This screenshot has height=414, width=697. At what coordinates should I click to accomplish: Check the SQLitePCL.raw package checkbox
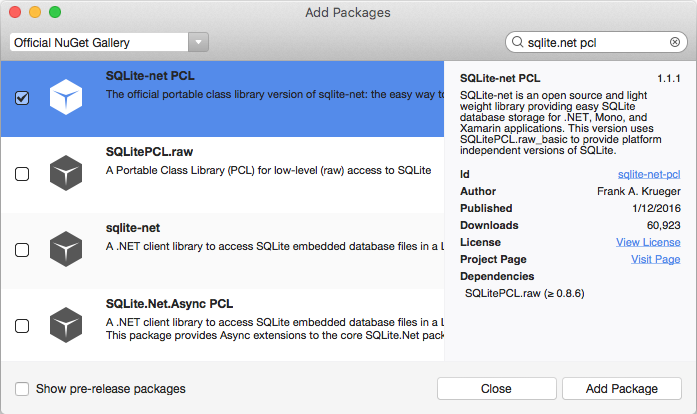[x=22, y=173]
